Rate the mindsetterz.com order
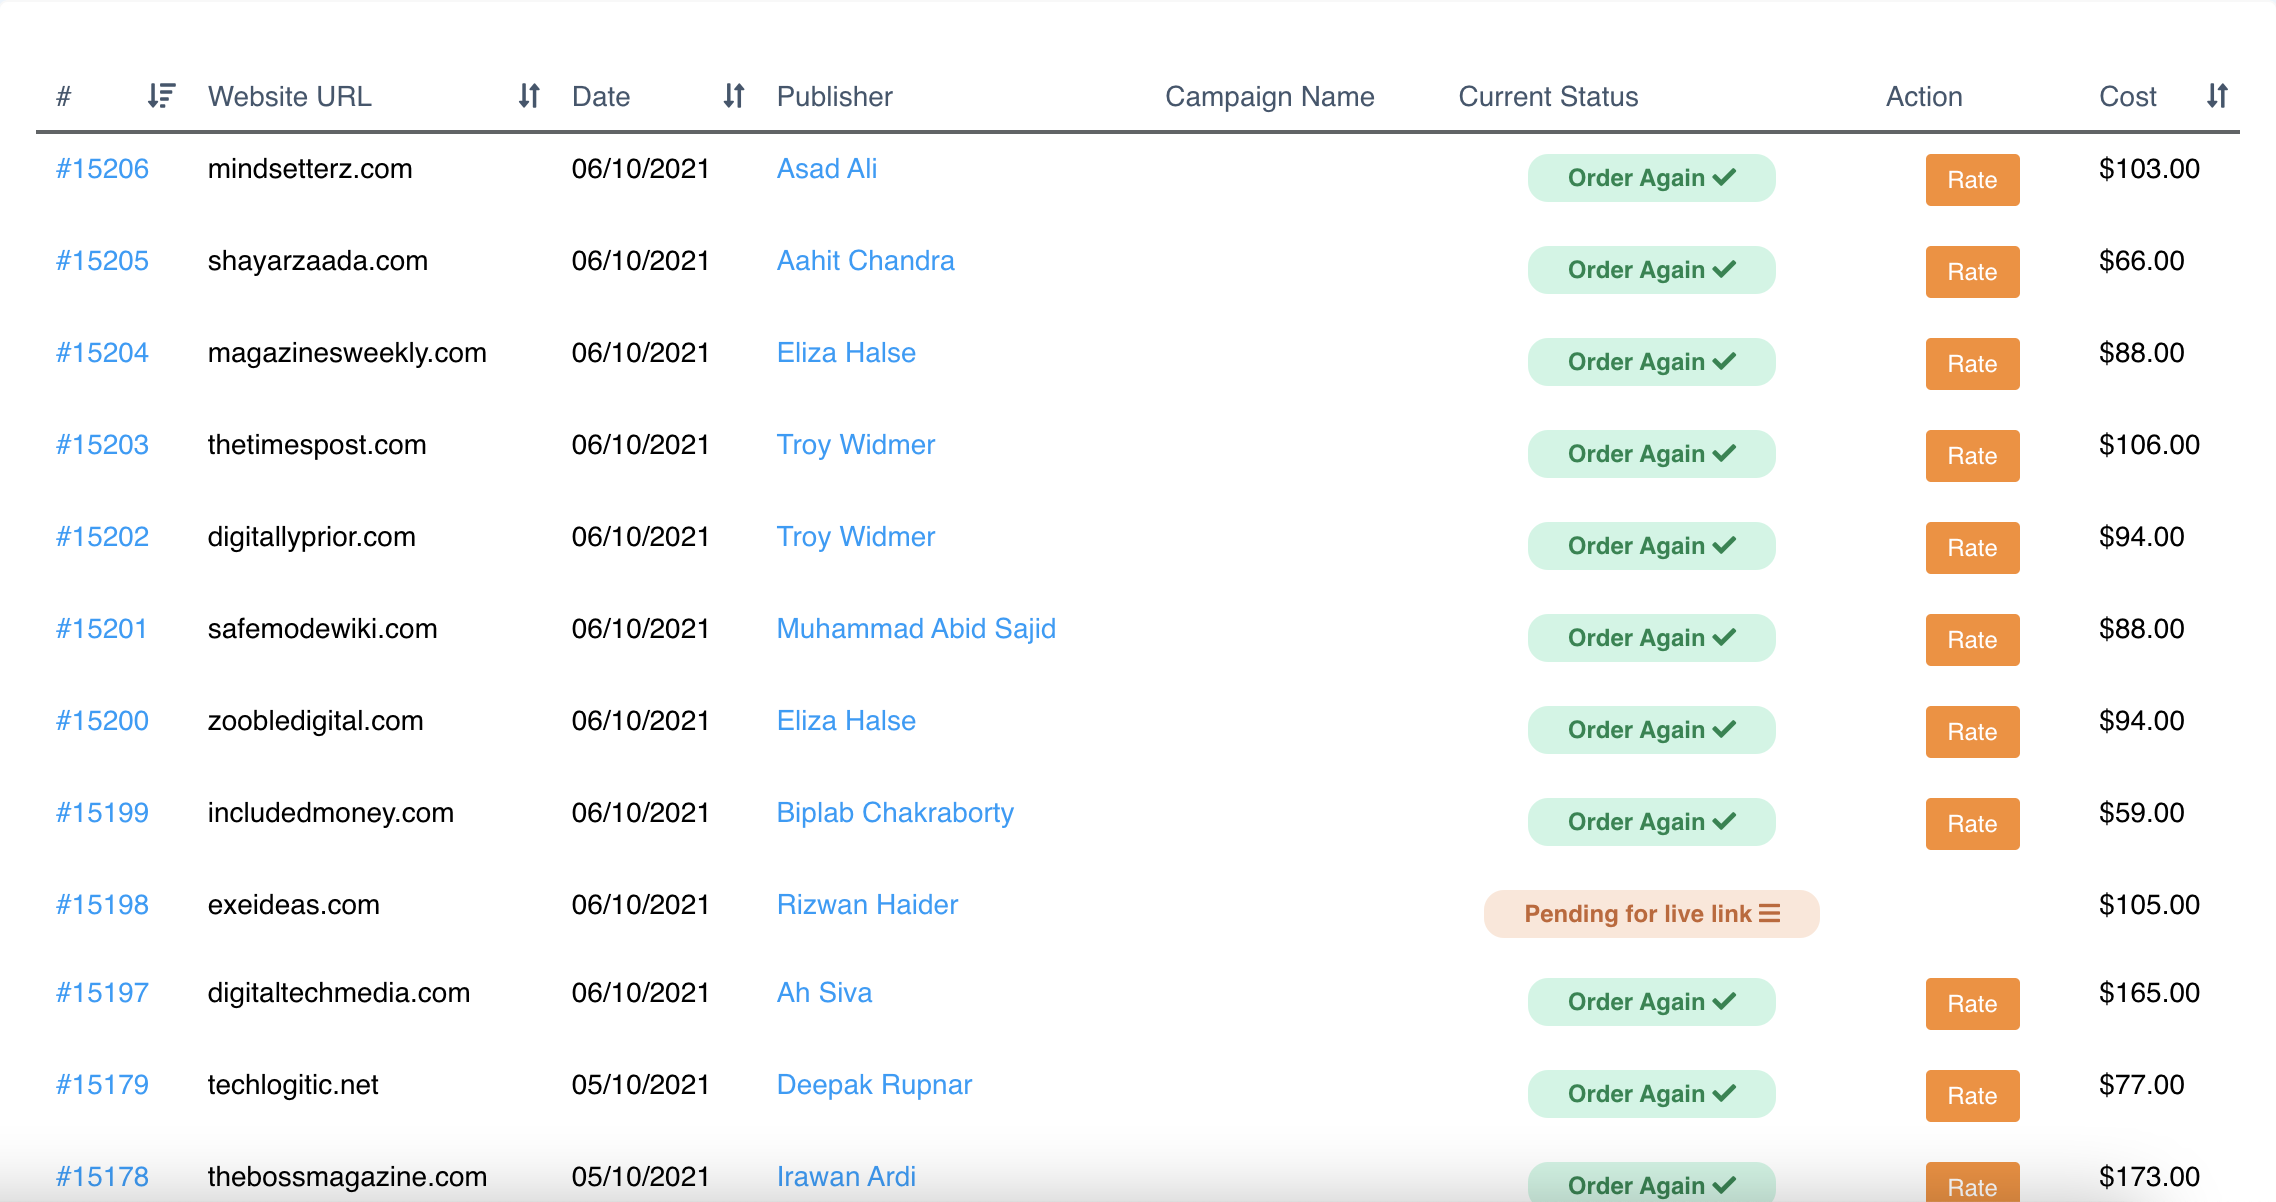The width and height of the screenshot is (2276, 1202). 1972,180
